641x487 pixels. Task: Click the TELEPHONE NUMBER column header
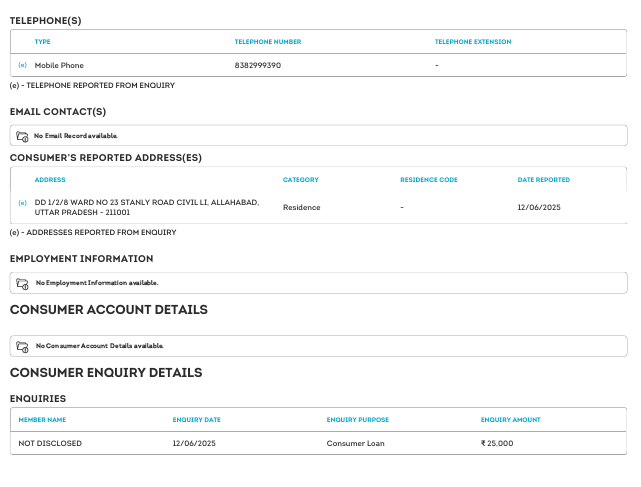(x=267, y=42)
